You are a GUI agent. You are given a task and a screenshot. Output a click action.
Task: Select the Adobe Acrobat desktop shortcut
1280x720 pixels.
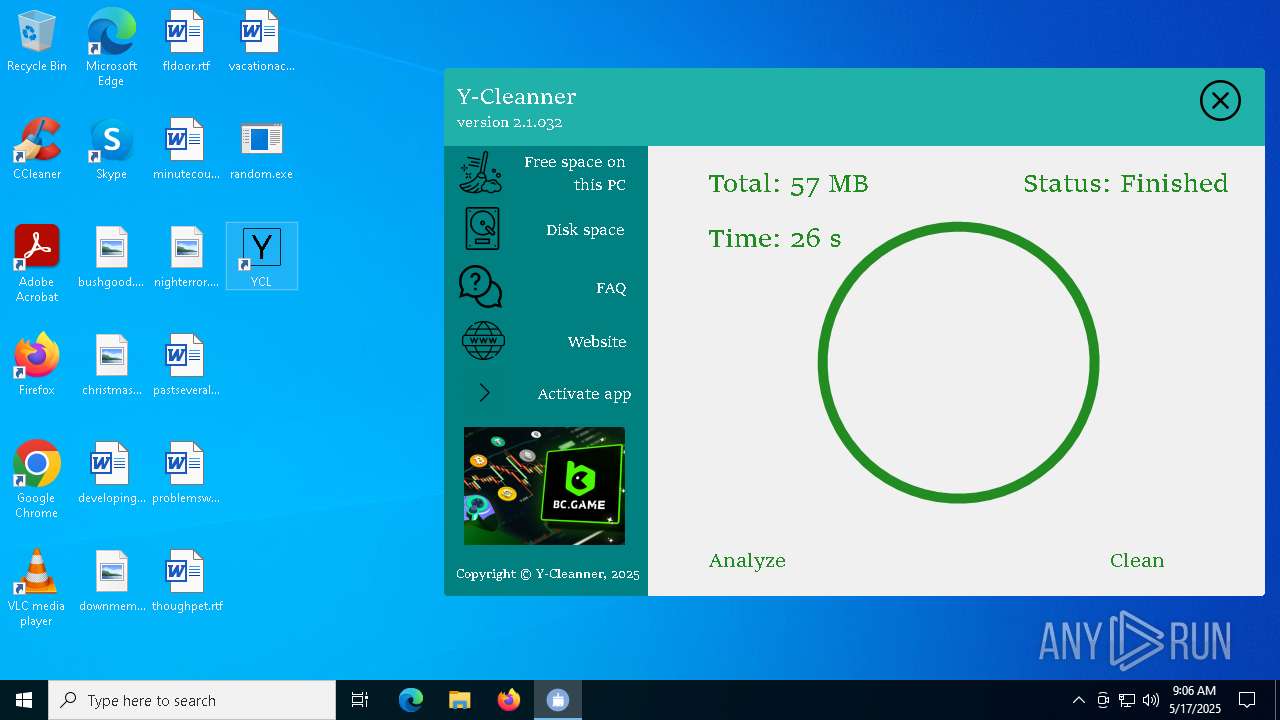37,264
